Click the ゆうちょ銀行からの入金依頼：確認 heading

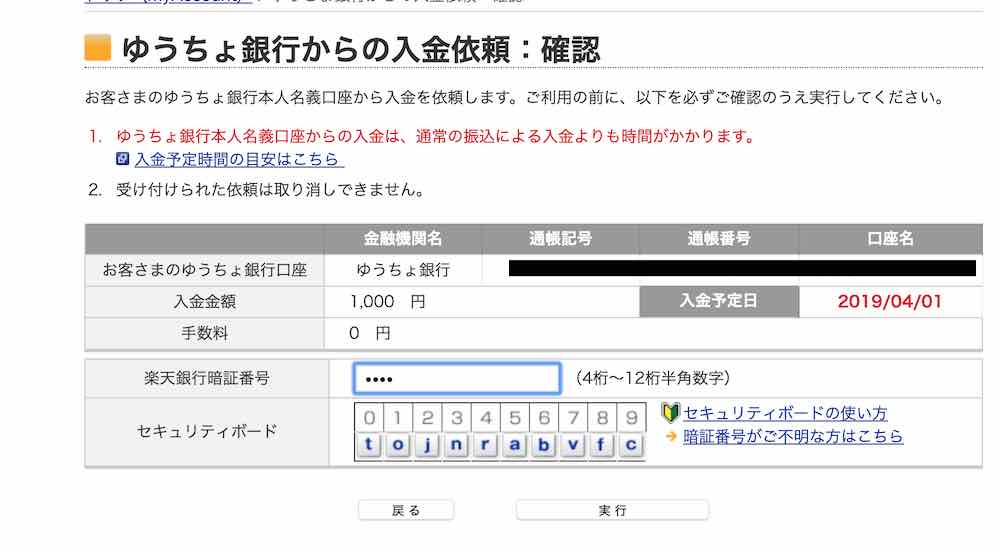(x=361, y=50)
